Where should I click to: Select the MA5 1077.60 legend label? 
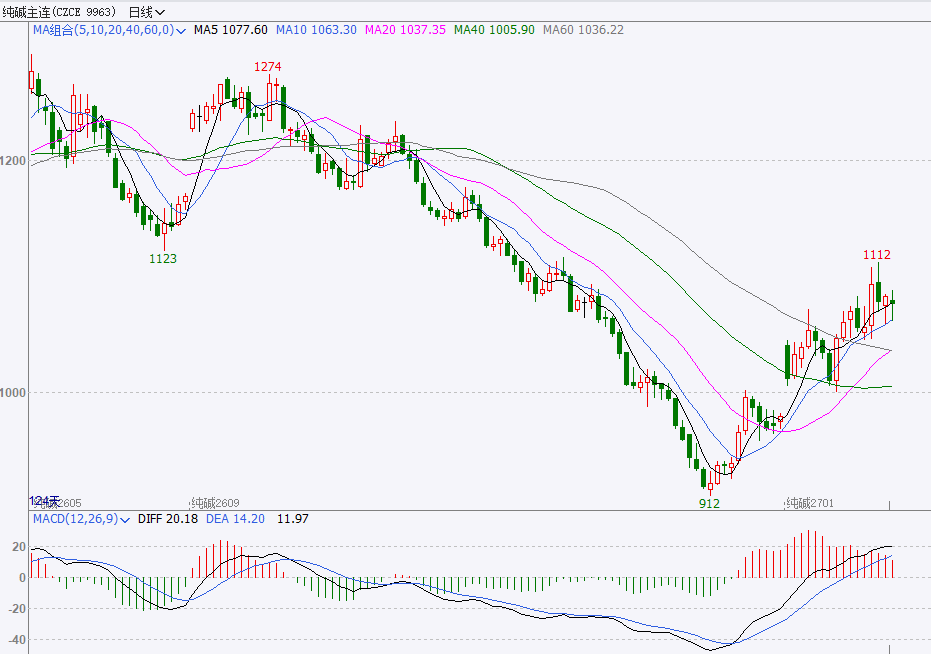click(x=230, y=30)
